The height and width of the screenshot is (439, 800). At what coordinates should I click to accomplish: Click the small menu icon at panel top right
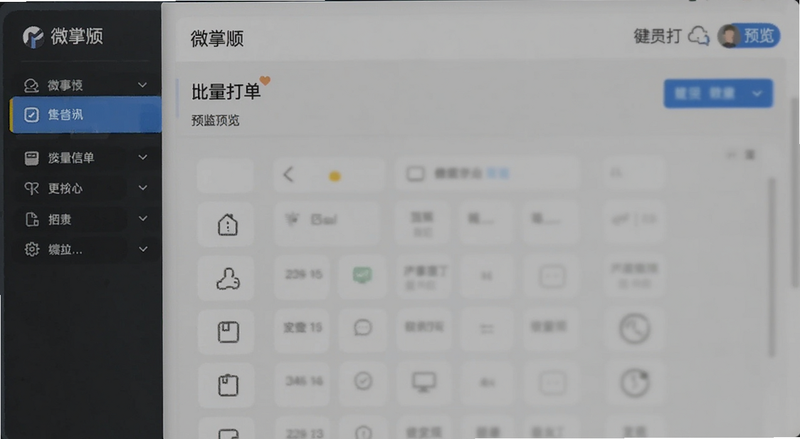pyautogui.click(x=750, y=154)
